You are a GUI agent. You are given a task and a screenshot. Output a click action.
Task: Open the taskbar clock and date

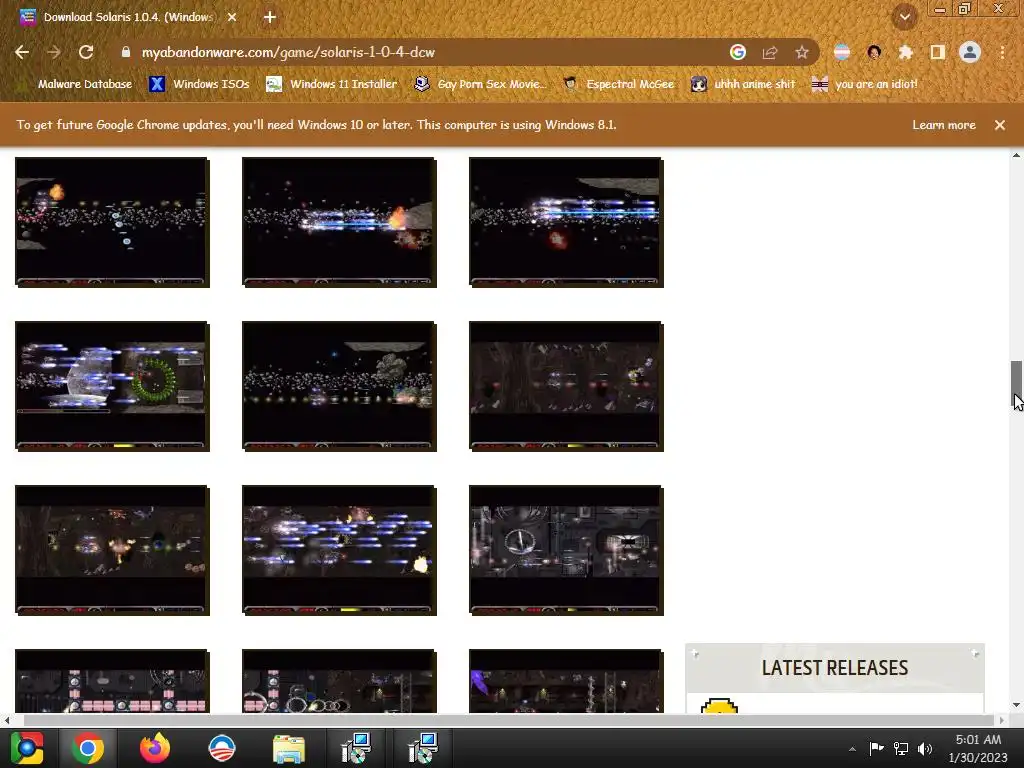(978, 748)
